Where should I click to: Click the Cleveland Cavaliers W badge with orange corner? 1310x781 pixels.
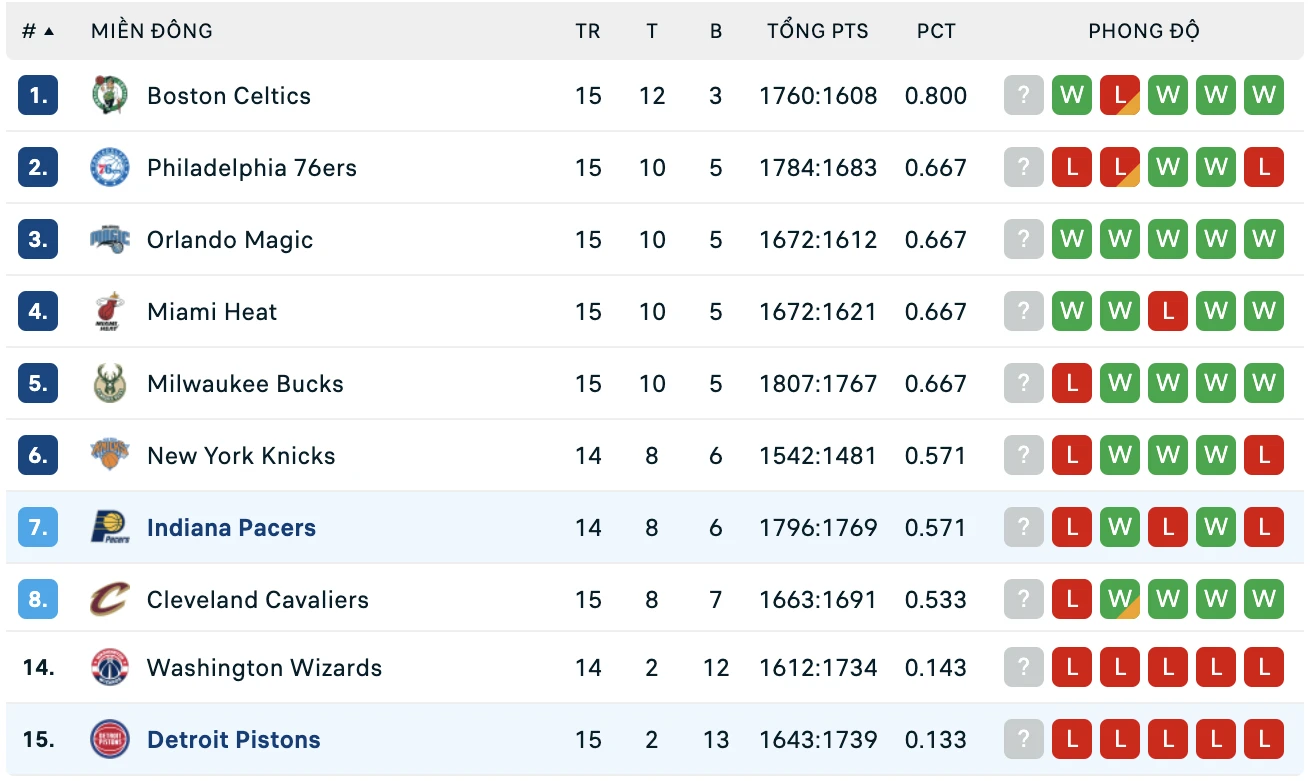(1120, 600)
